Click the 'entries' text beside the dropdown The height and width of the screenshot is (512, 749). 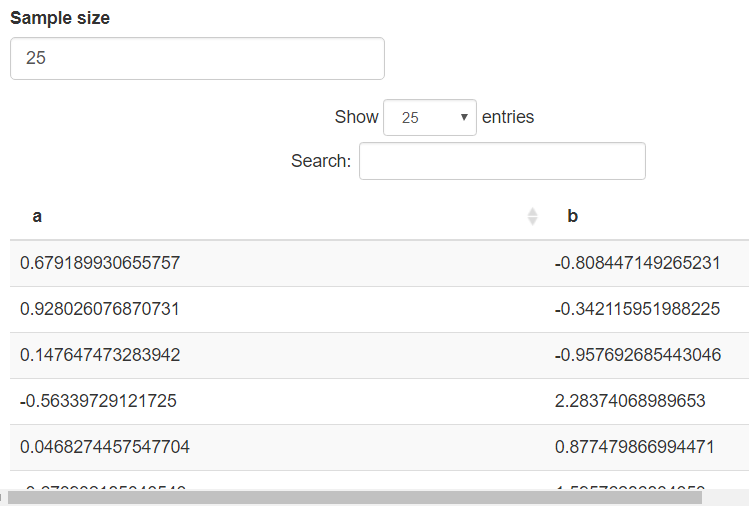(x=508, y=117)
